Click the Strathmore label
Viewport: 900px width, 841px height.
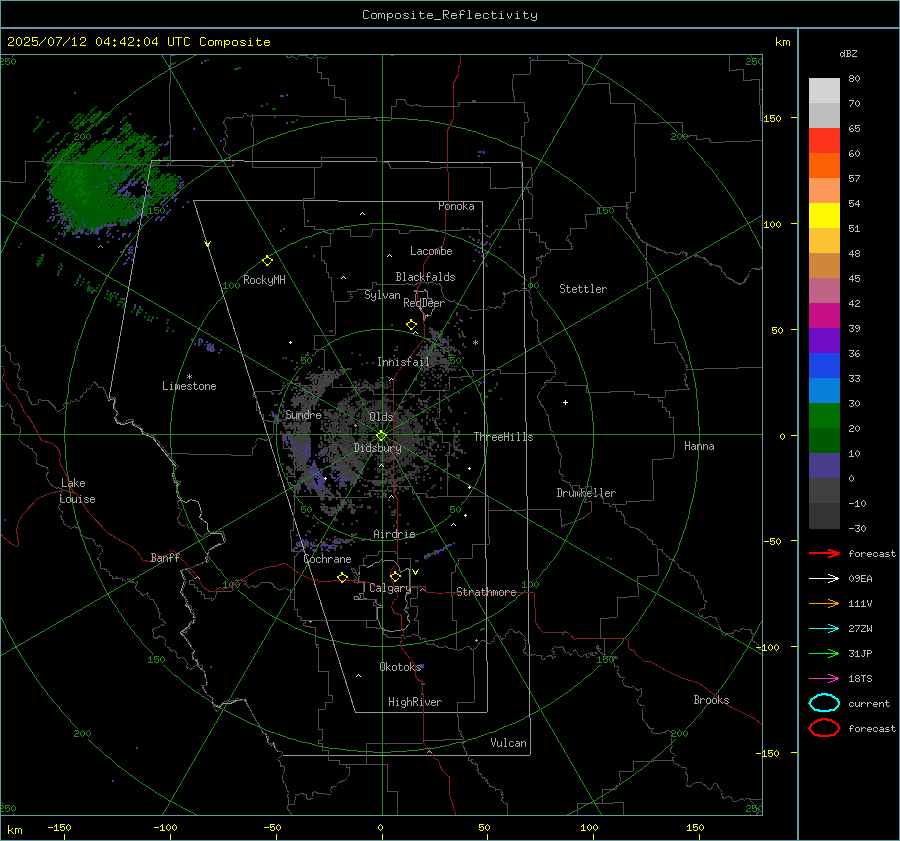pyautogui.click(x=486, y=592)
